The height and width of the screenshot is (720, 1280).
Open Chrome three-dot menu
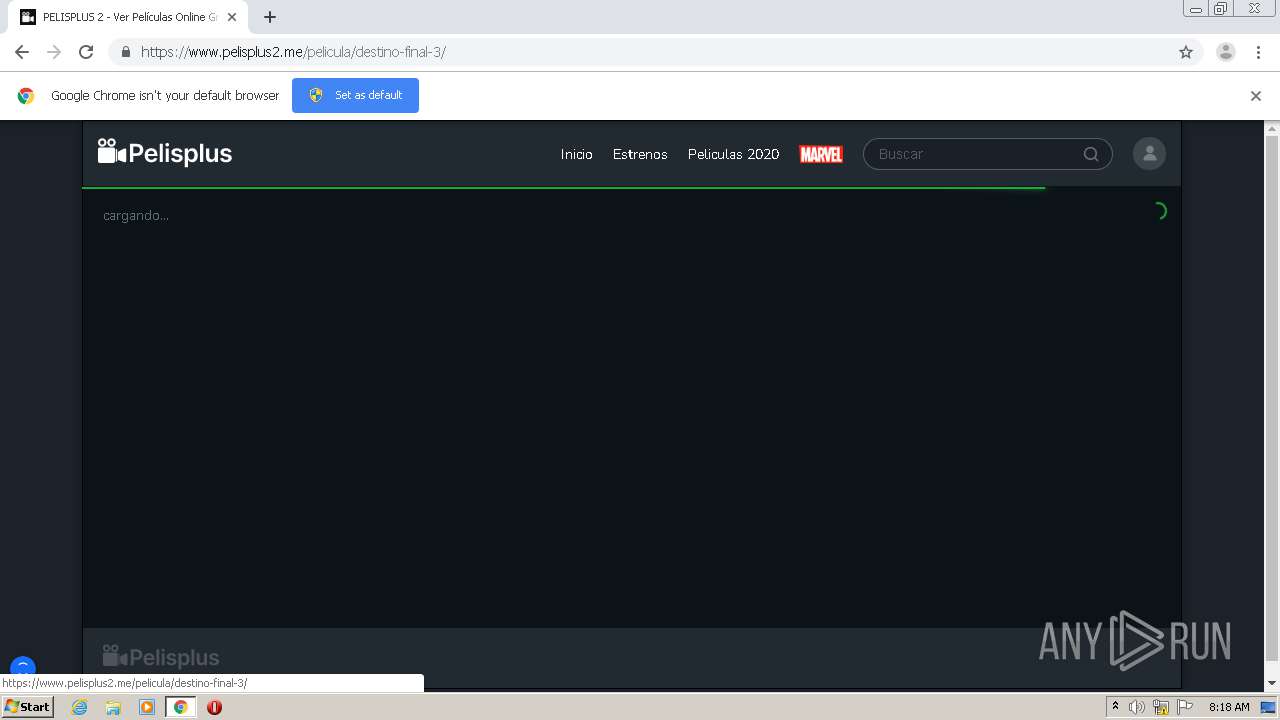[x=1258, y=52]
